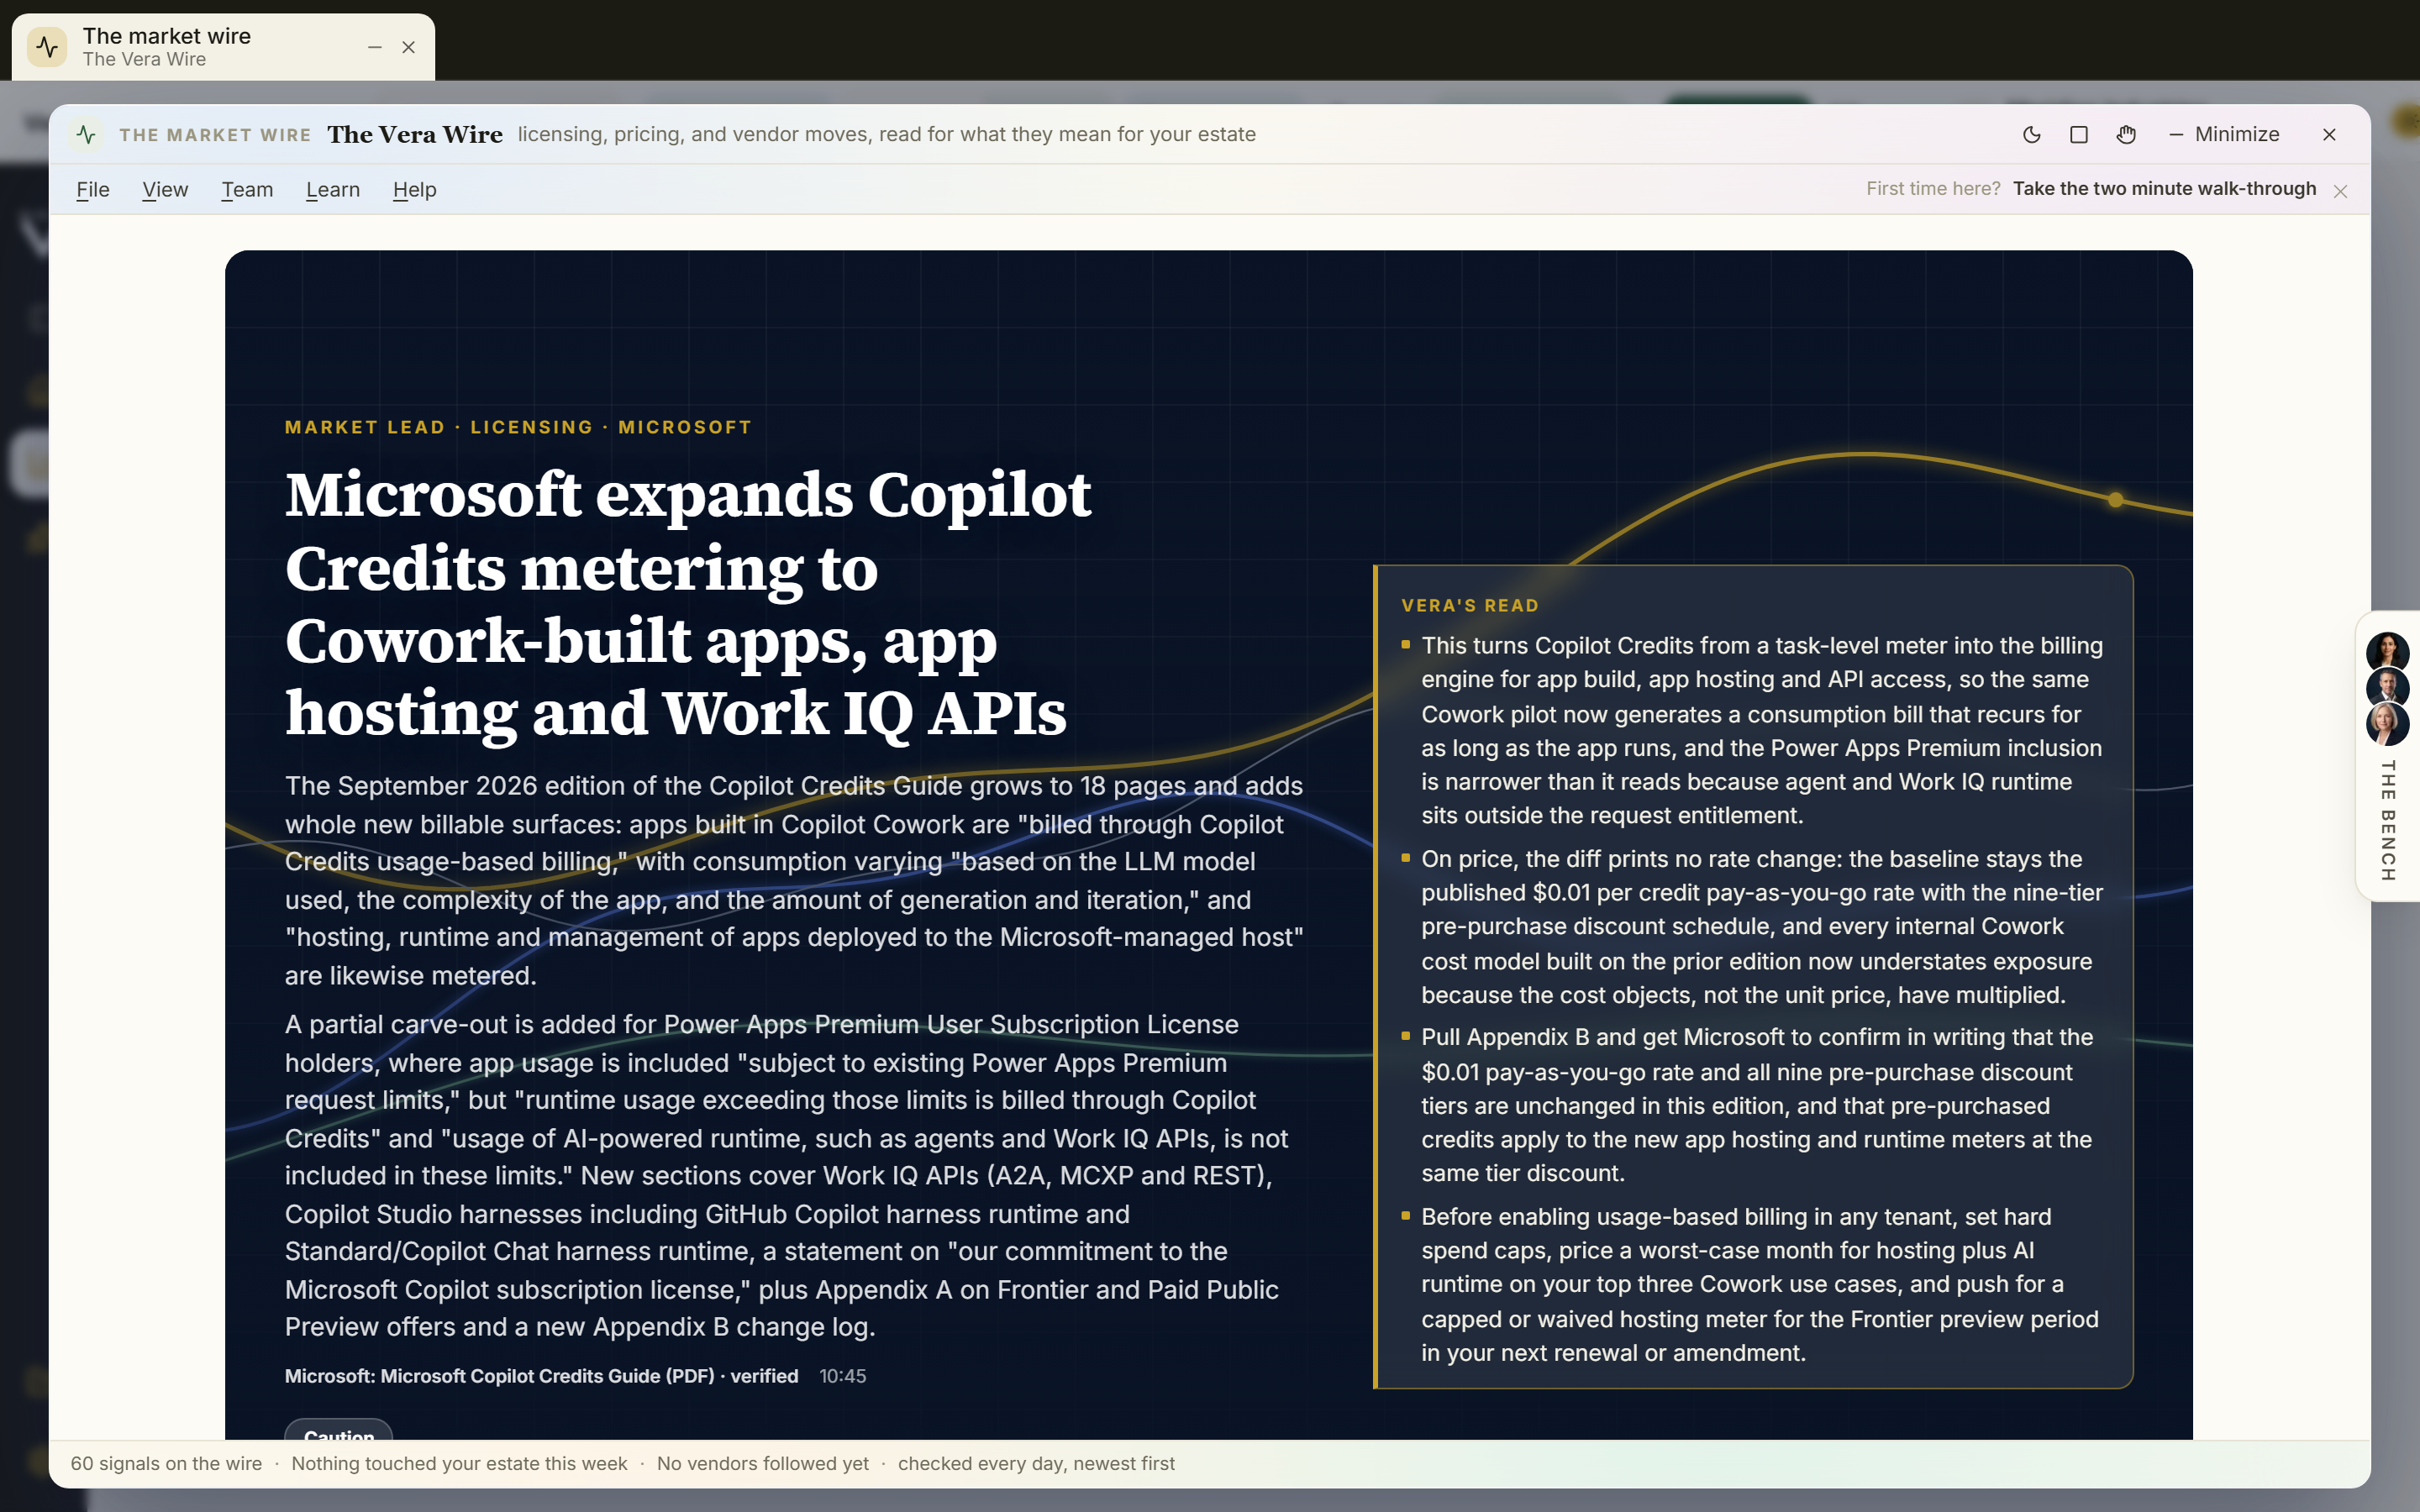This screenshot has height=1512, width=2420.
Task: Open the Help menu
Action: (x=415, y=189)
